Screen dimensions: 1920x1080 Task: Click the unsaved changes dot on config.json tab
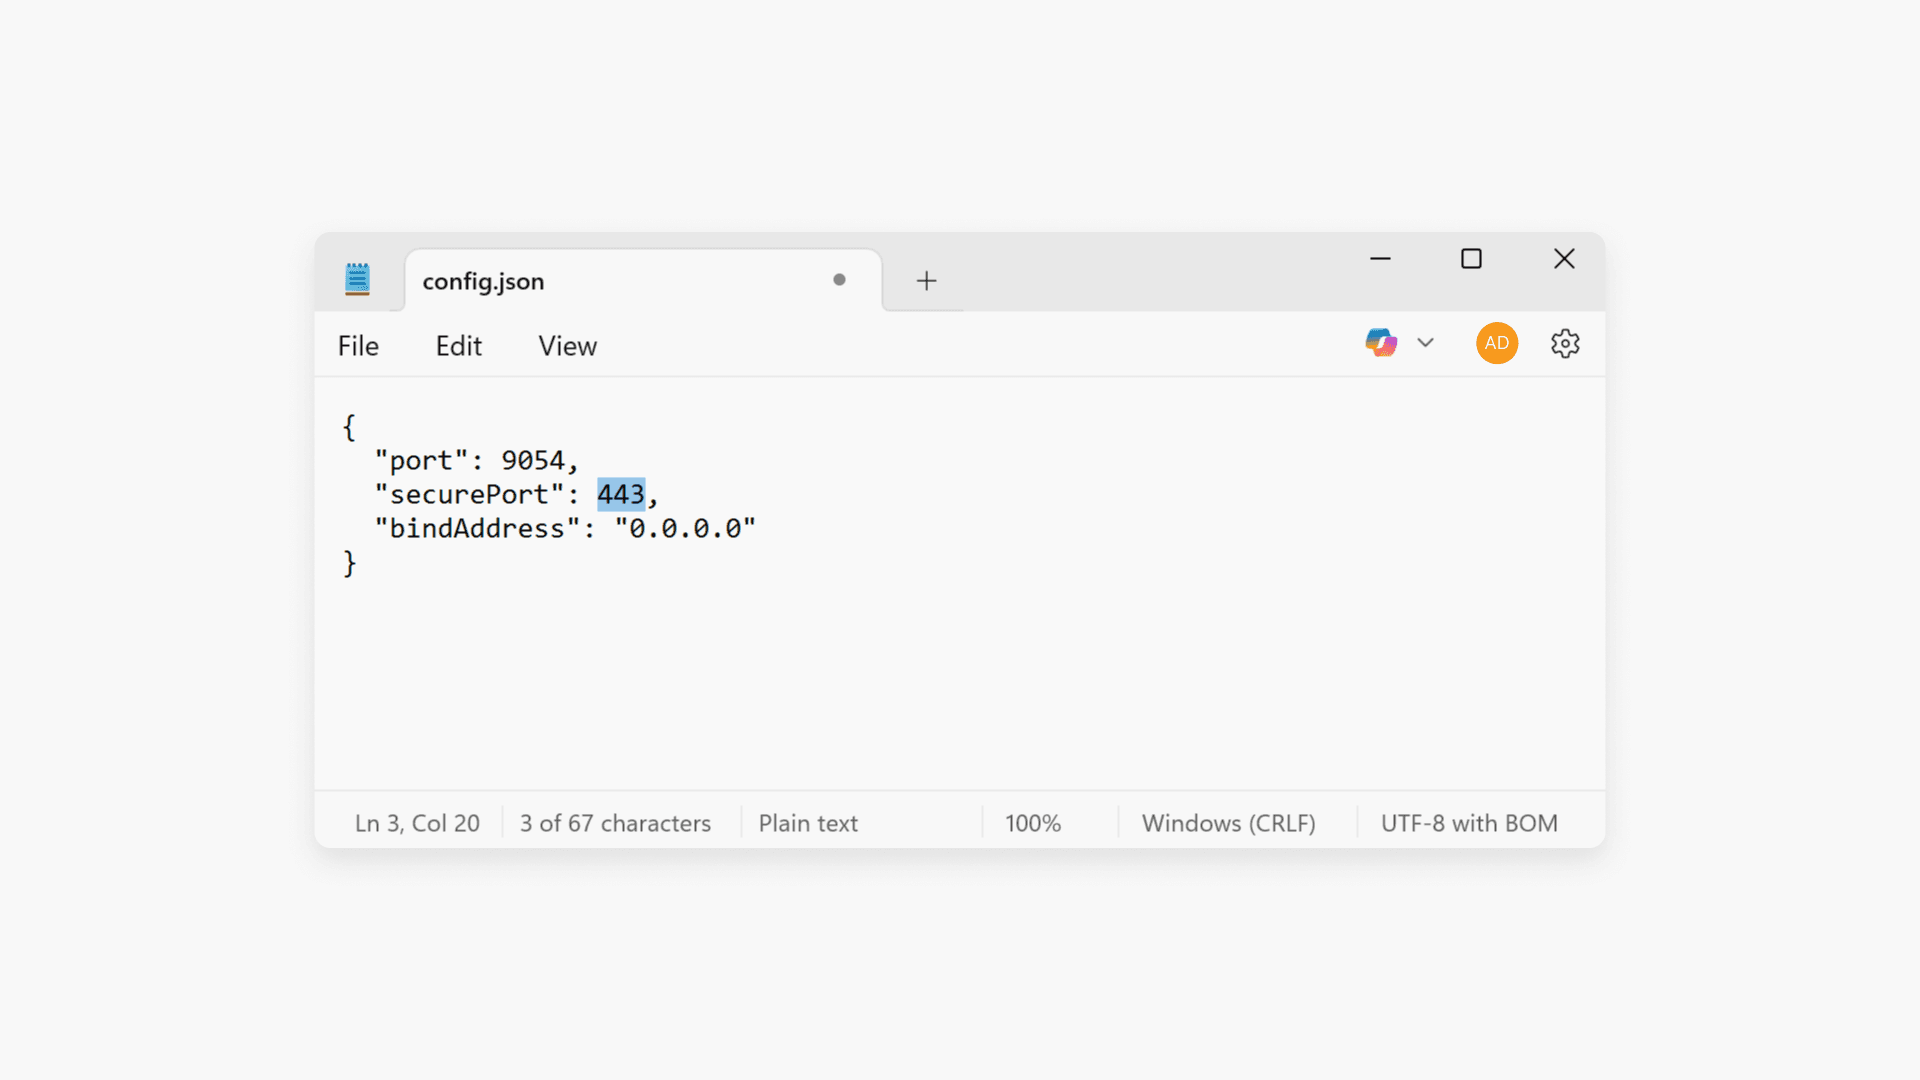coord(839,280)
